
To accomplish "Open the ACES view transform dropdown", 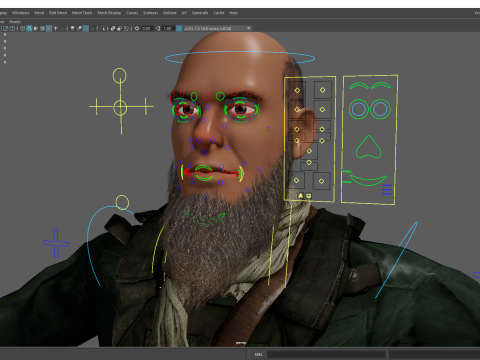I will [218, 28].
